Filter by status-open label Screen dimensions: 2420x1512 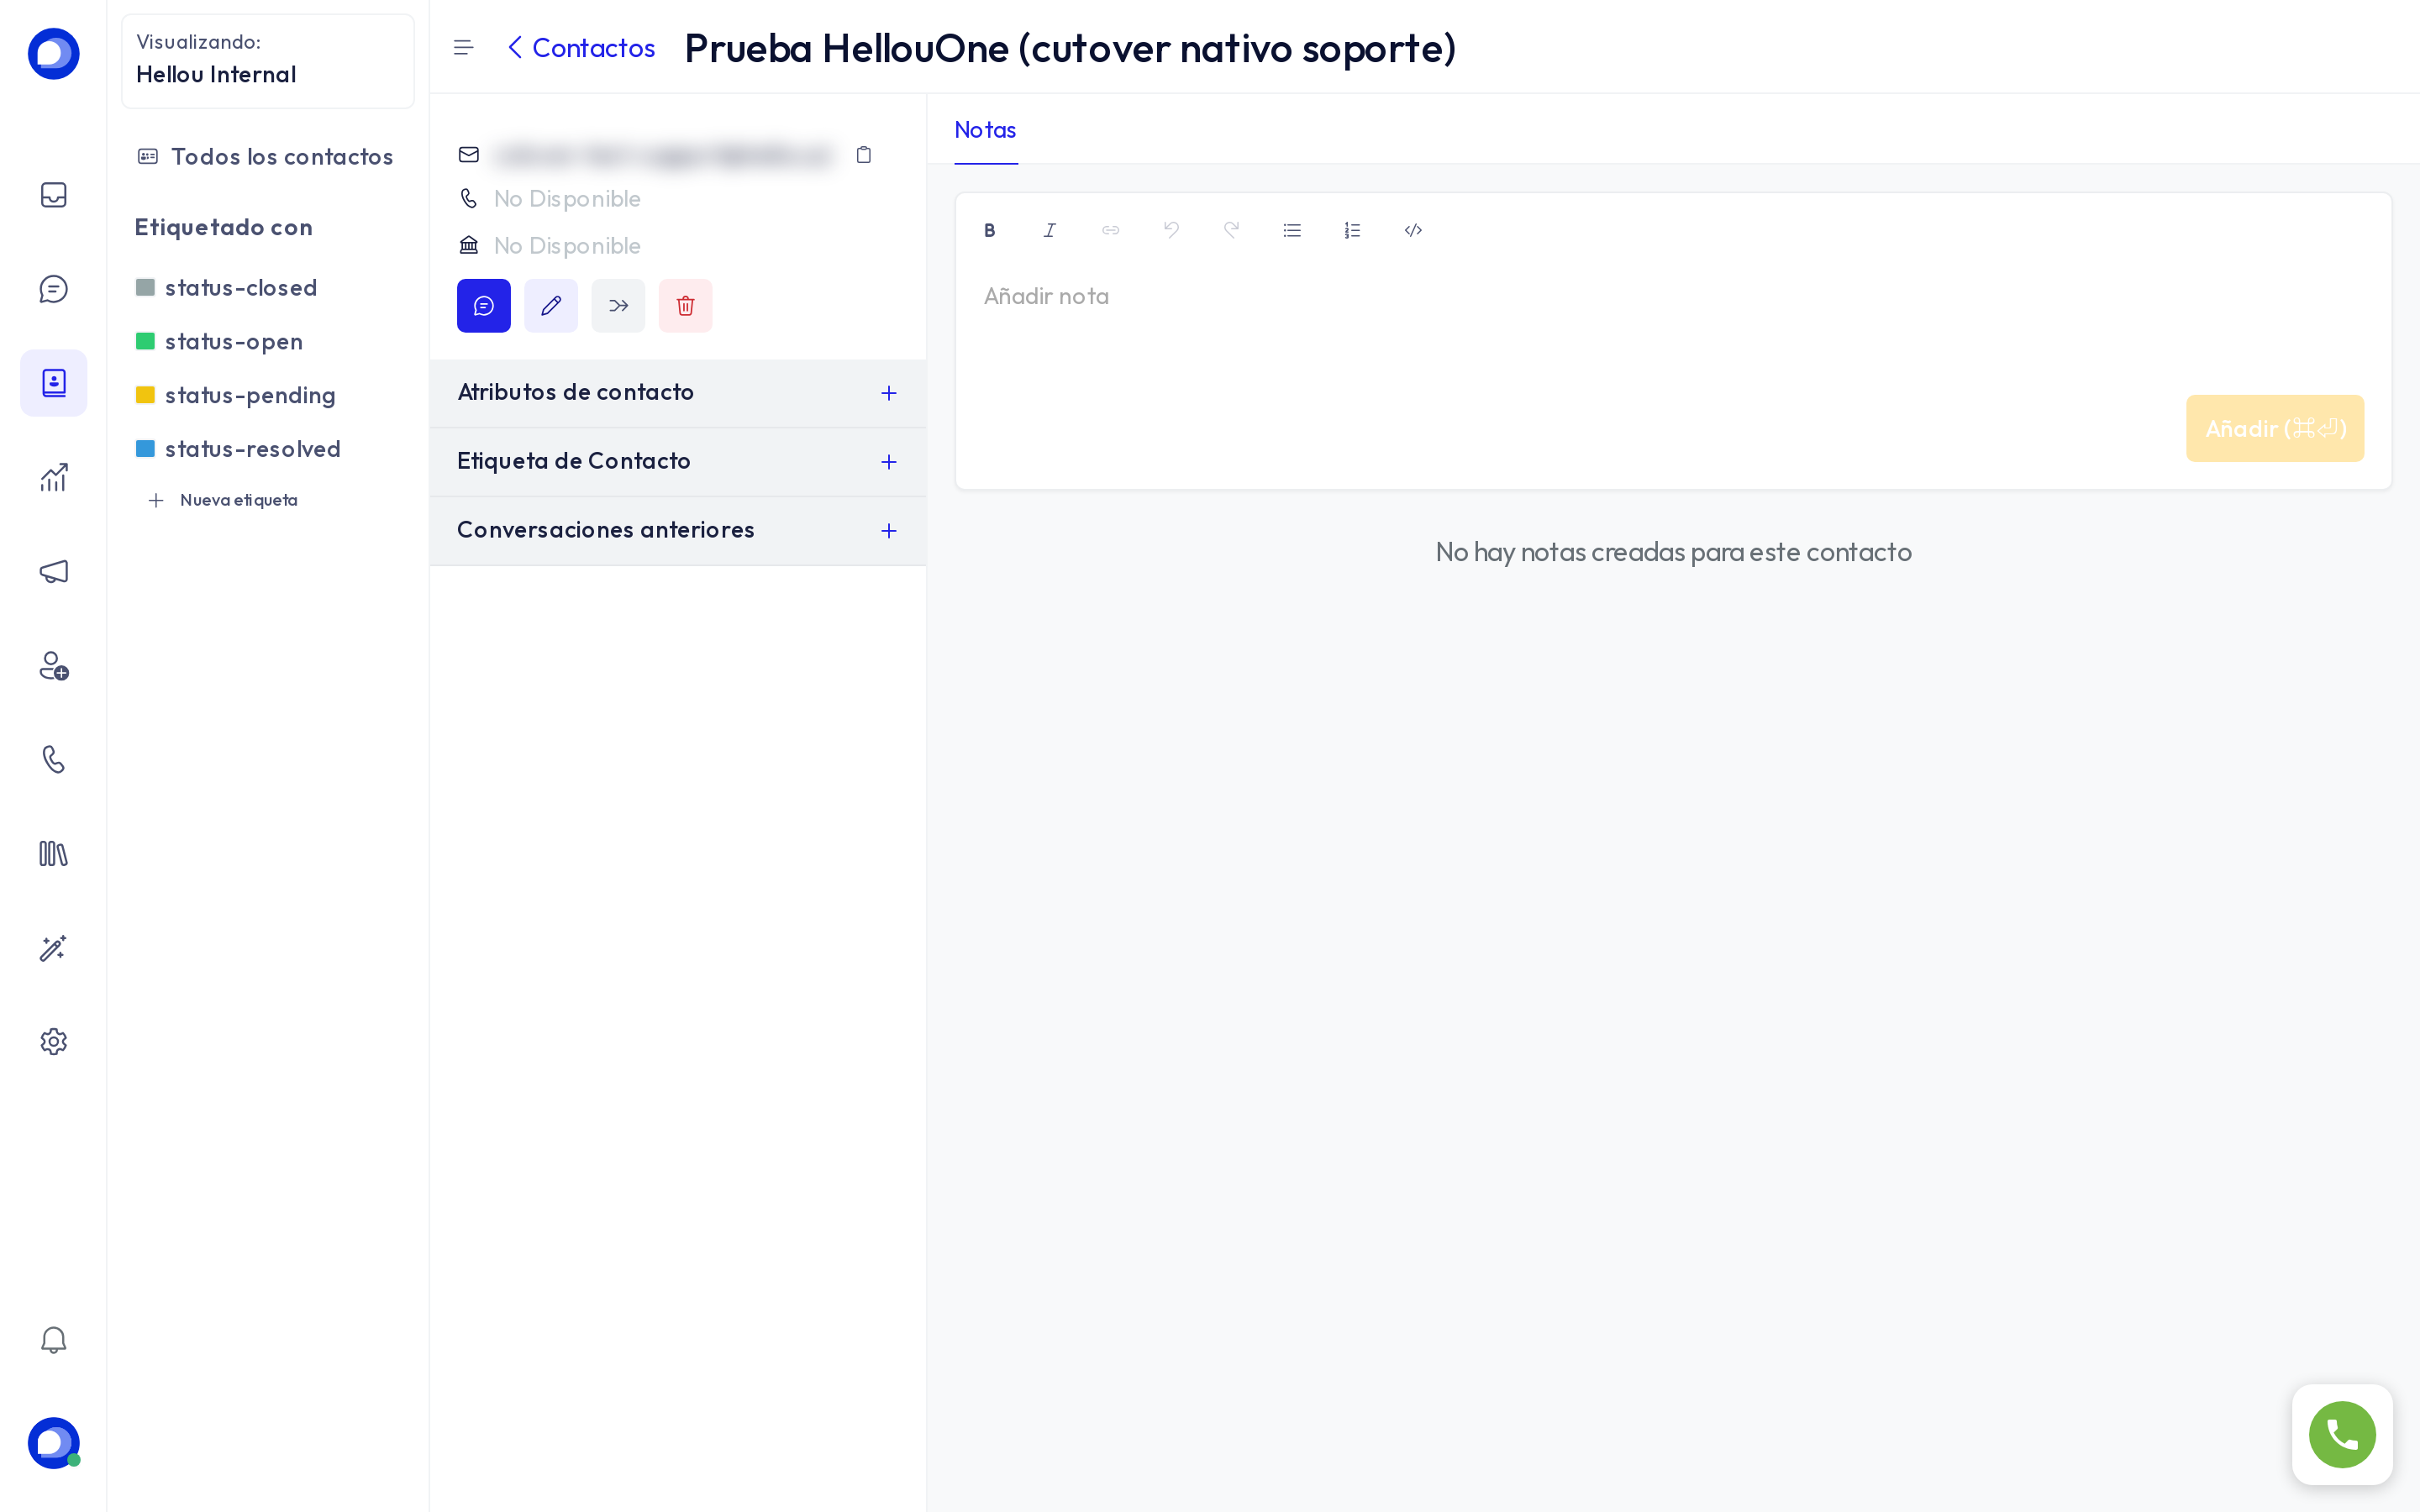[x=220, y=342]
